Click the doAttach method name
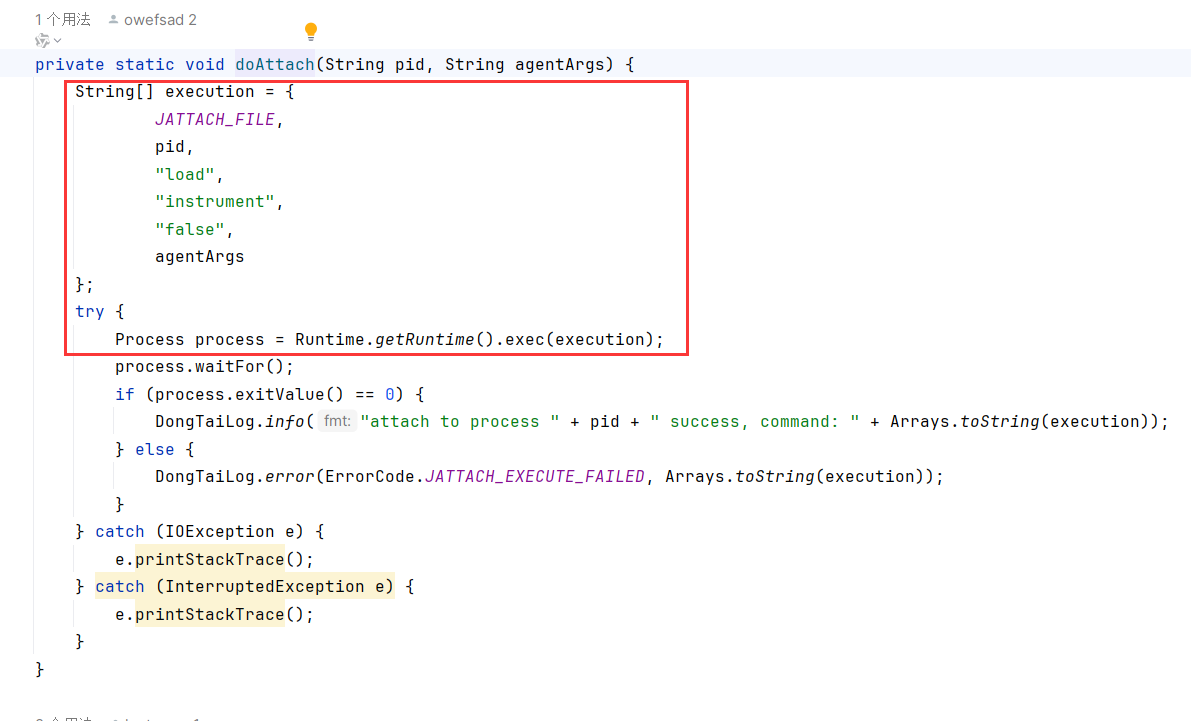 click(274, 64)
